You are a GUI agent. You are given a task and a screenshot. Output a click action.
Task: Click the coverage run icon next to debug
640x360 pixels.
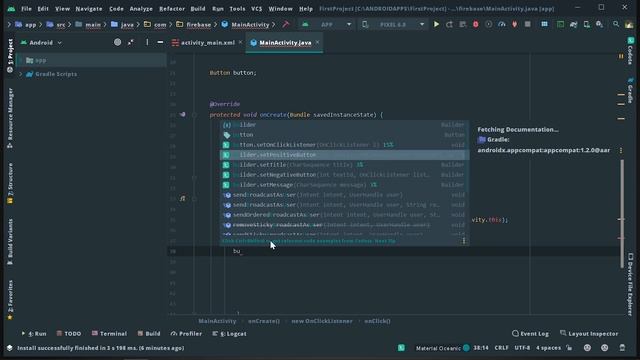(489, 24)
